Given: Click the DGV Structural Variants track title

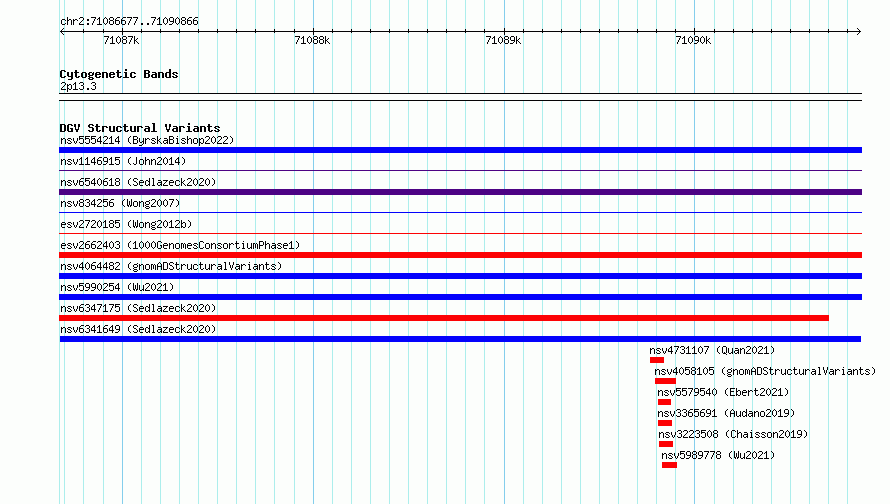Looking at the screenshot, I should 140,128.
